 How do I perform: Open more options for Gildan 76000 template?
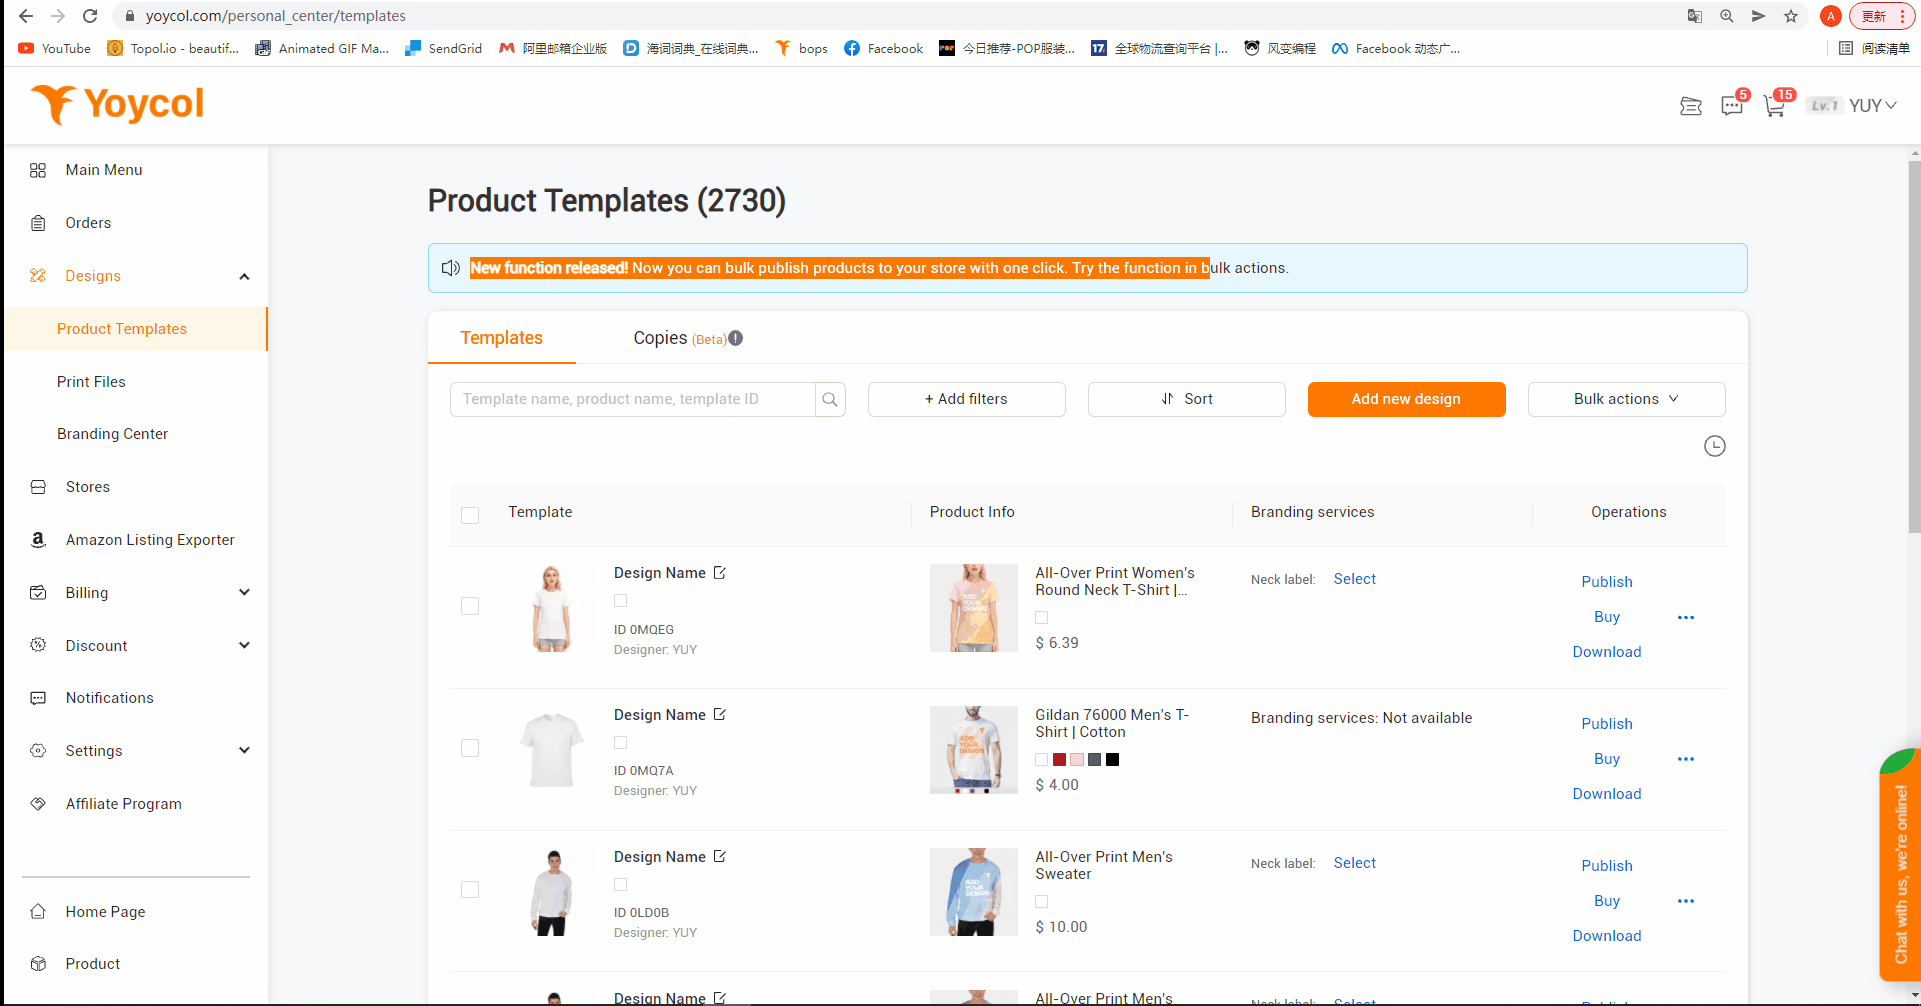point(1686,759)
